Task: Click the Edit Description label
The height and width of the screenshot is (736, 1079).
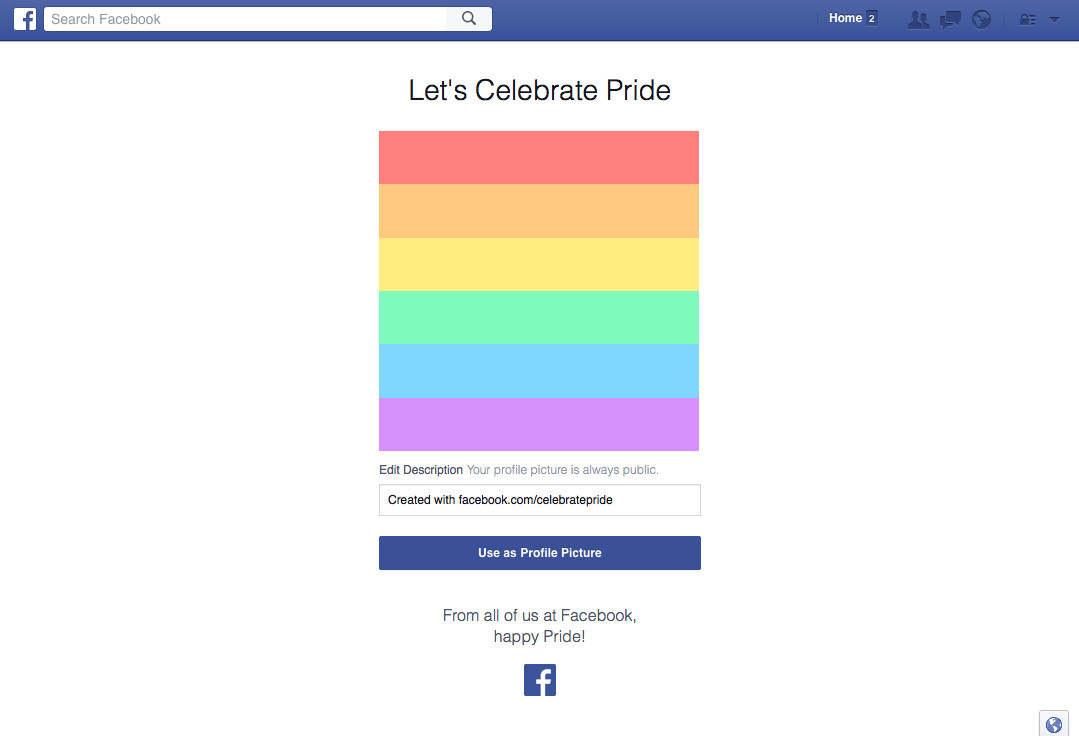Action: pos(420,470)
